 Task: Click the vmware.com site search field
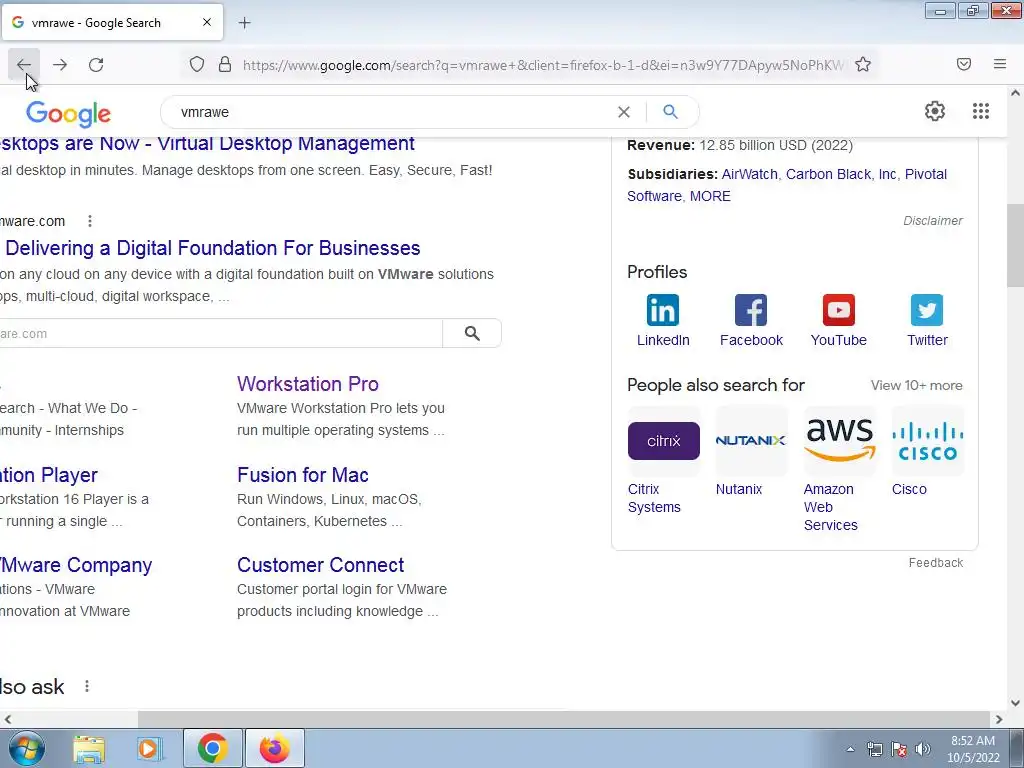pyautogui.click(x=221, y=333)
